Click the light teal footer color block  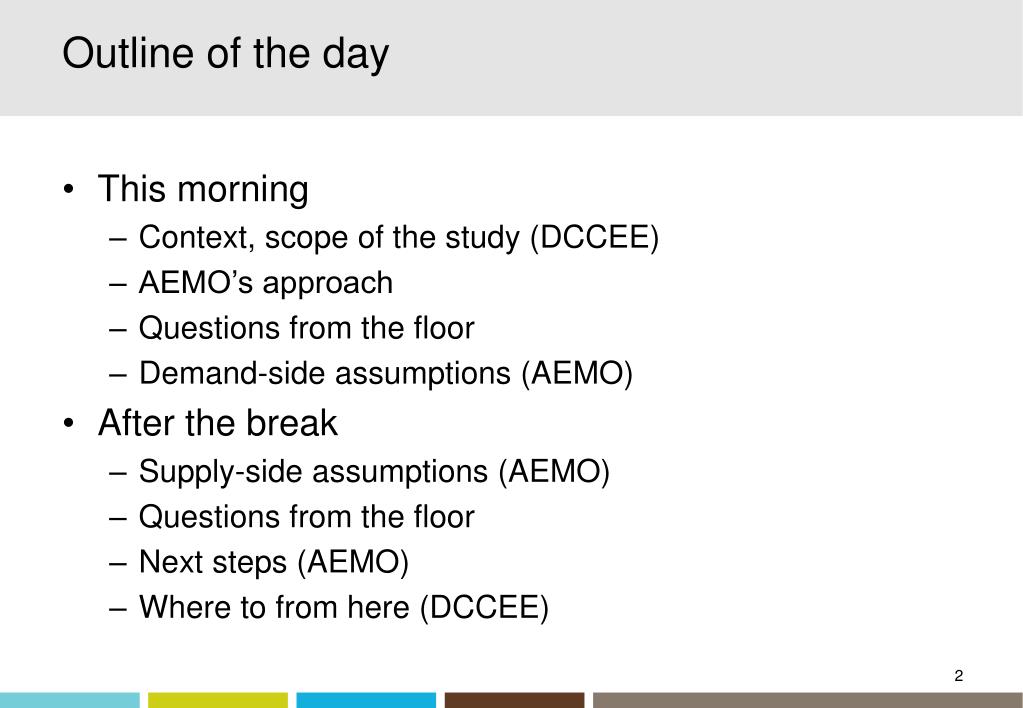70,700
